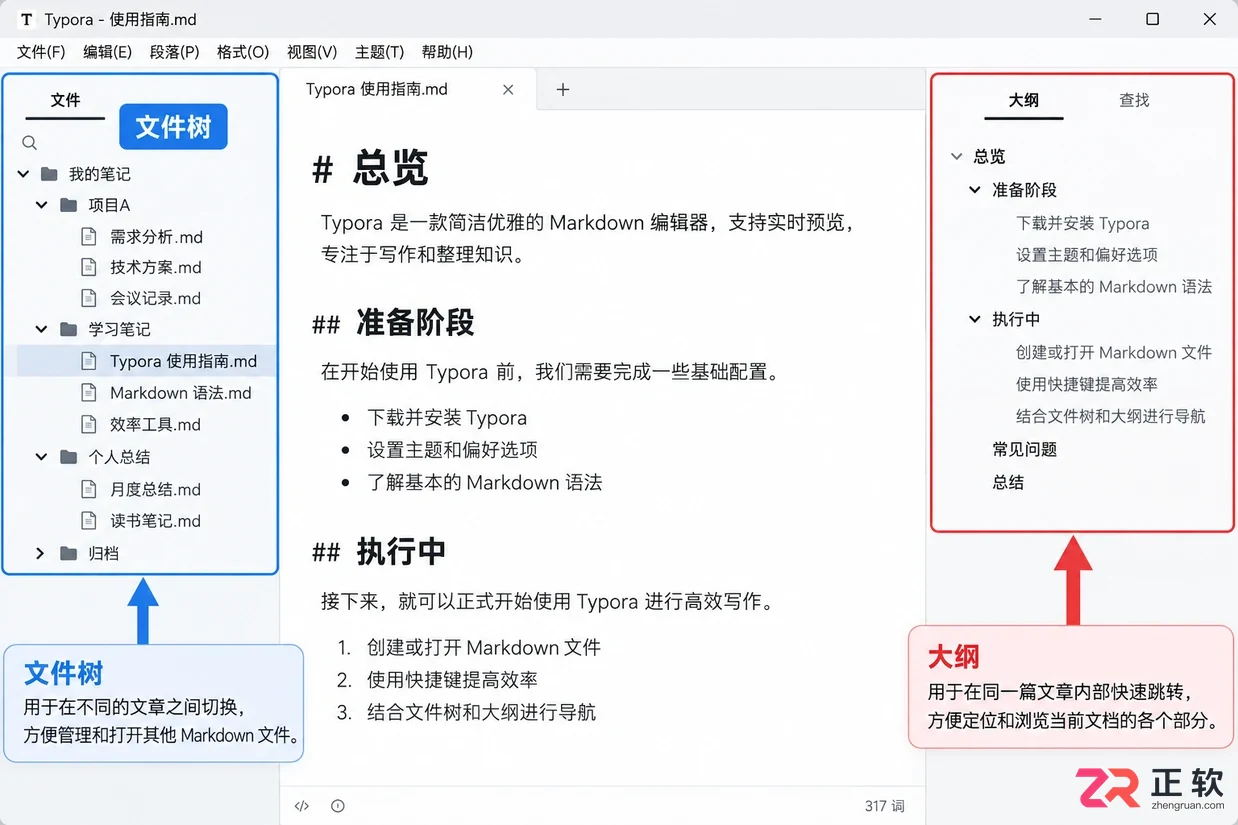This screenshot has width=1238, height=825.
Task: Collapse the 学习笔记 folder chevron
Action: pos(42,329)
